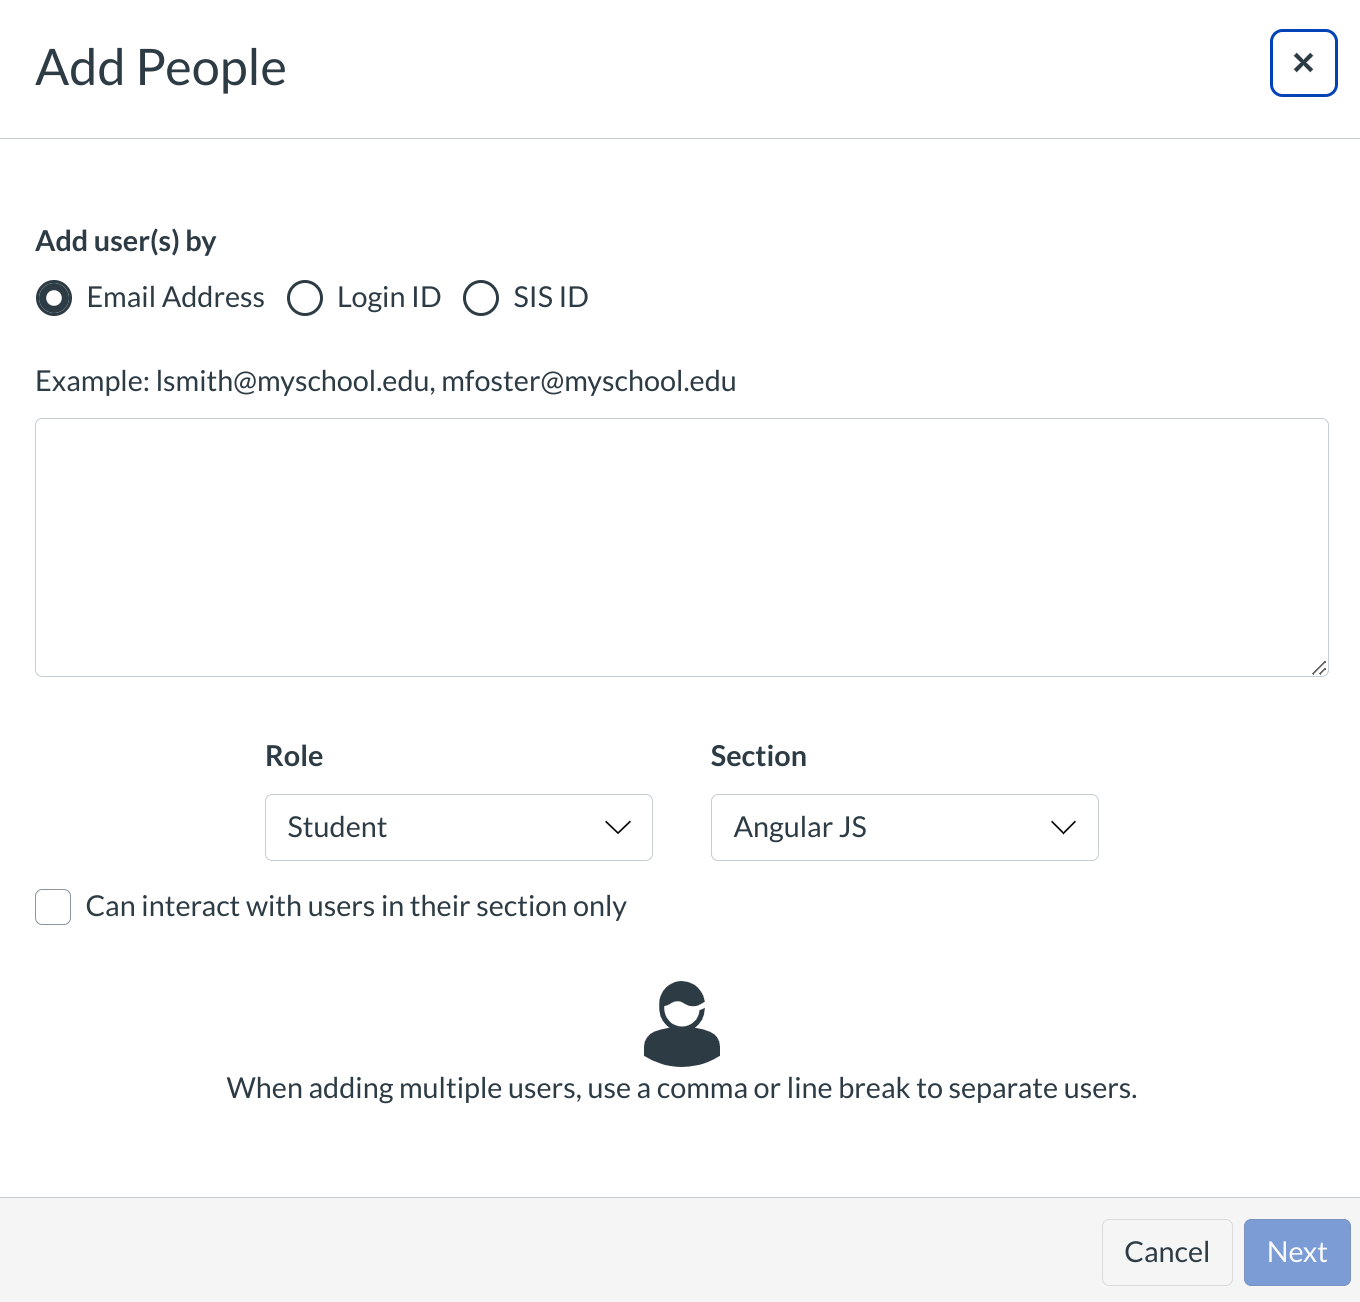Image resolution: width=1360 pixels, height=1302 pixels.
Task: Click the 'Can interact with users' label text
Action: pos(356,906)
